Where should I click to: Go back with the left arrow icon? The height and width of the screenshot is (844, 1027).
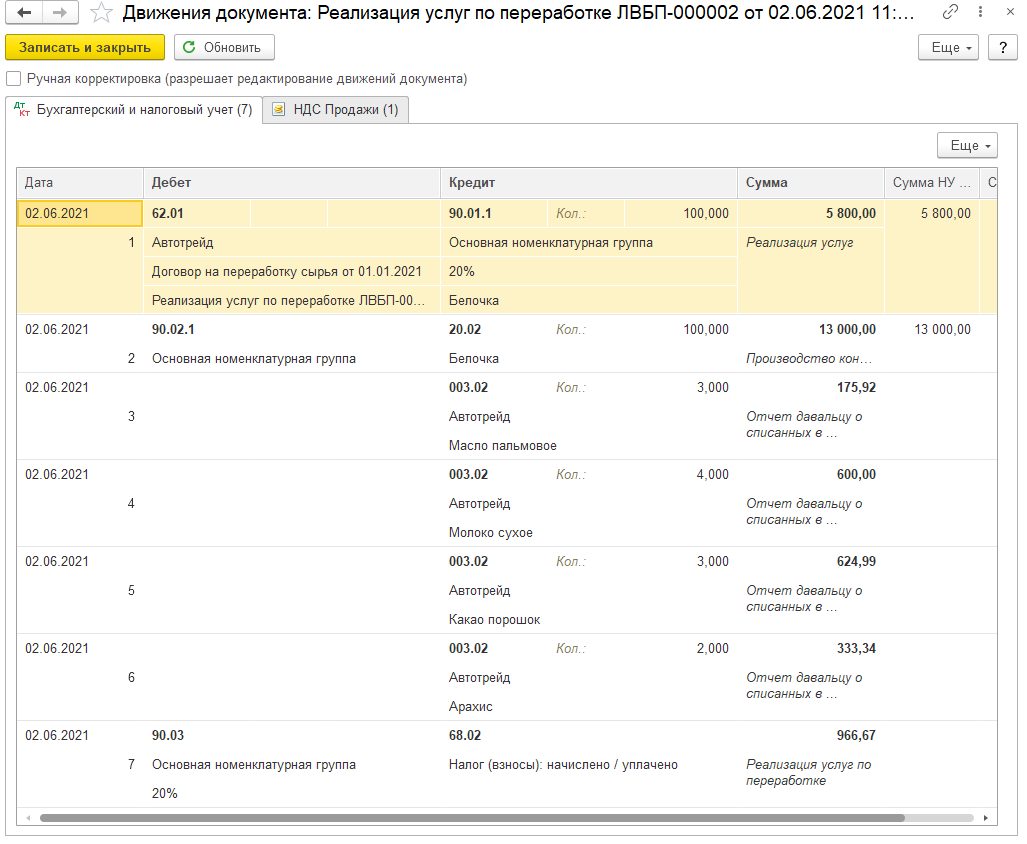(x=24, y=12)
